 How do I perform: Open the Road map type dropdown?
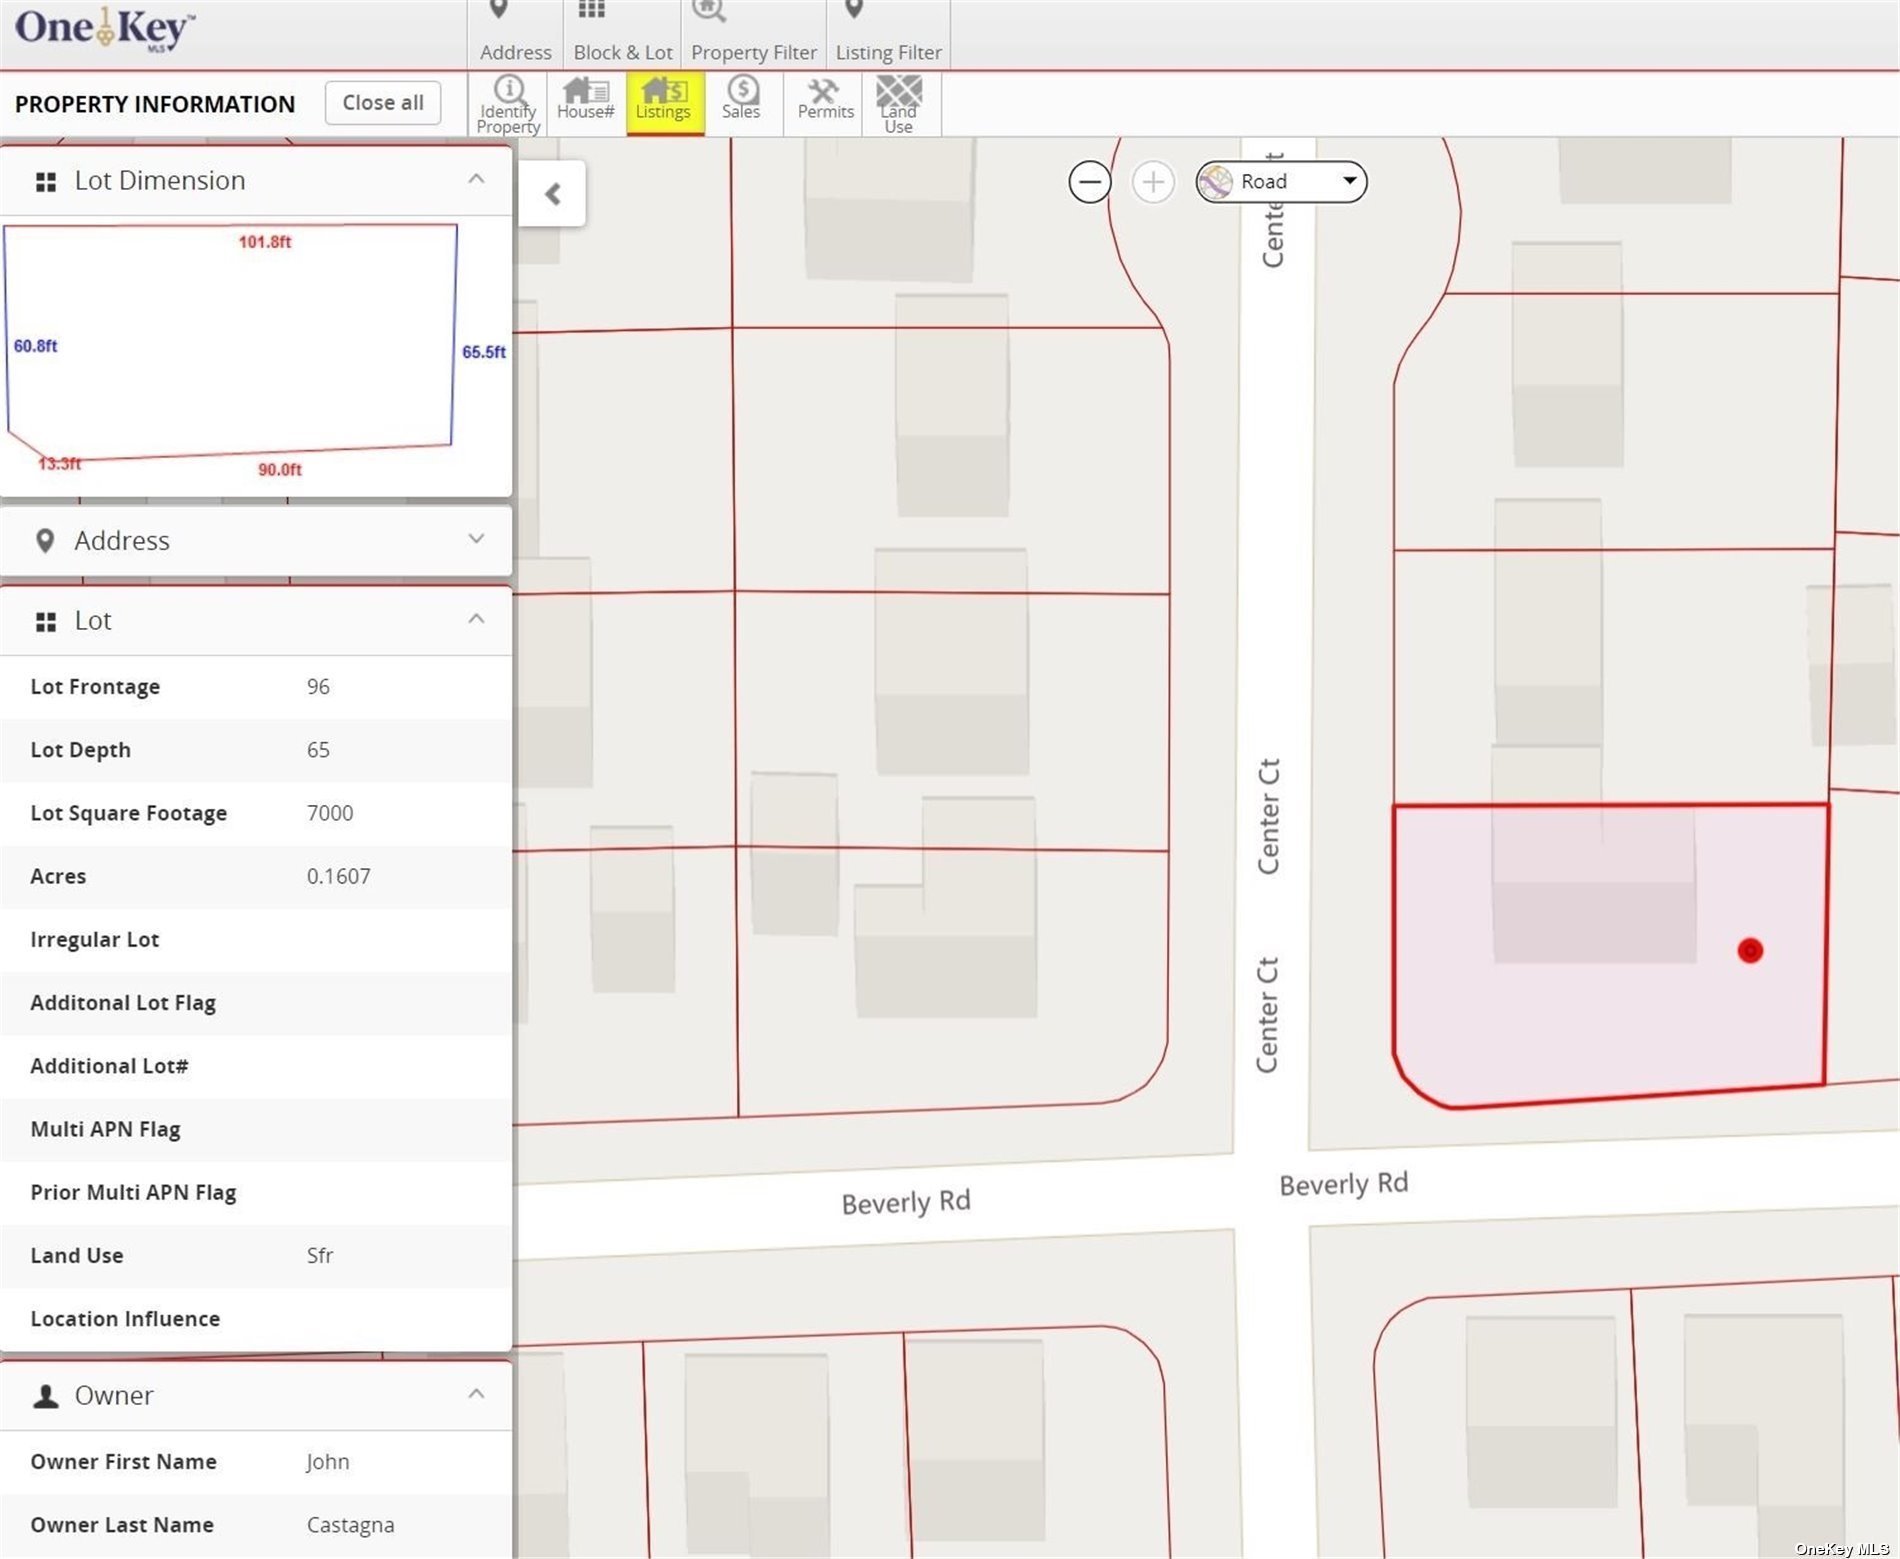tap(1281, 182)
